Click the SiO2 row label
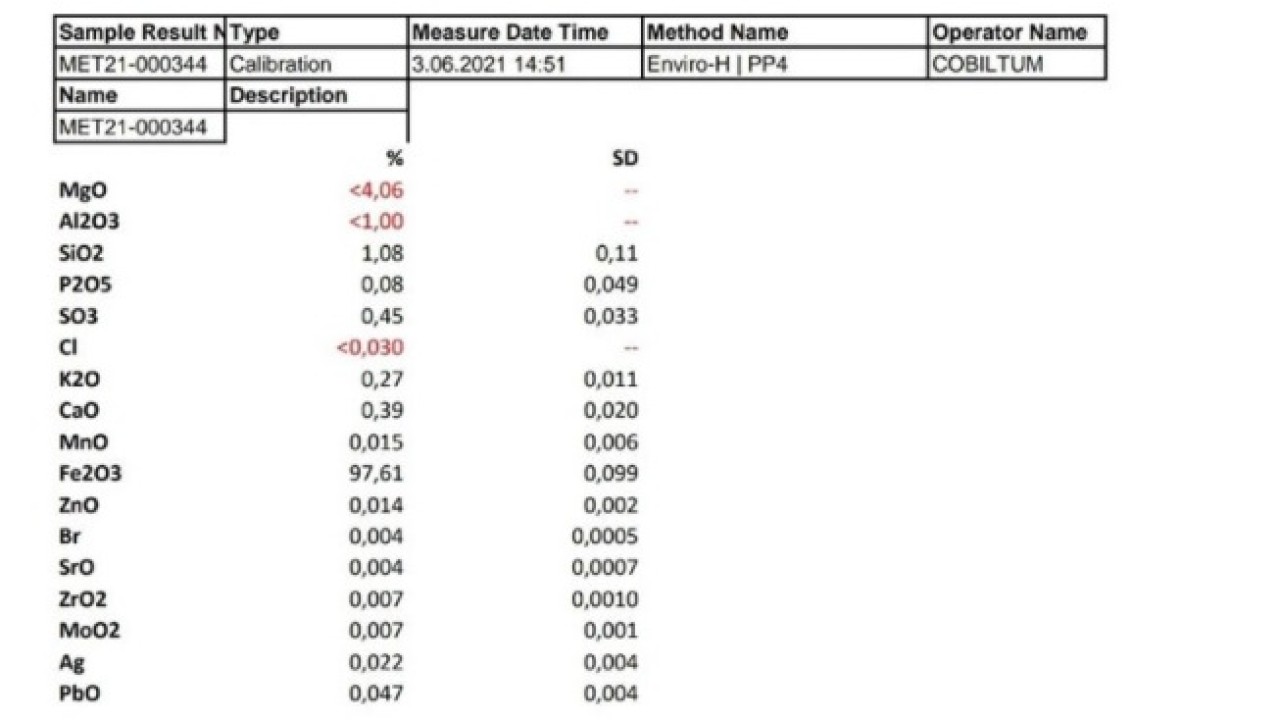 (x=81, y=253)
